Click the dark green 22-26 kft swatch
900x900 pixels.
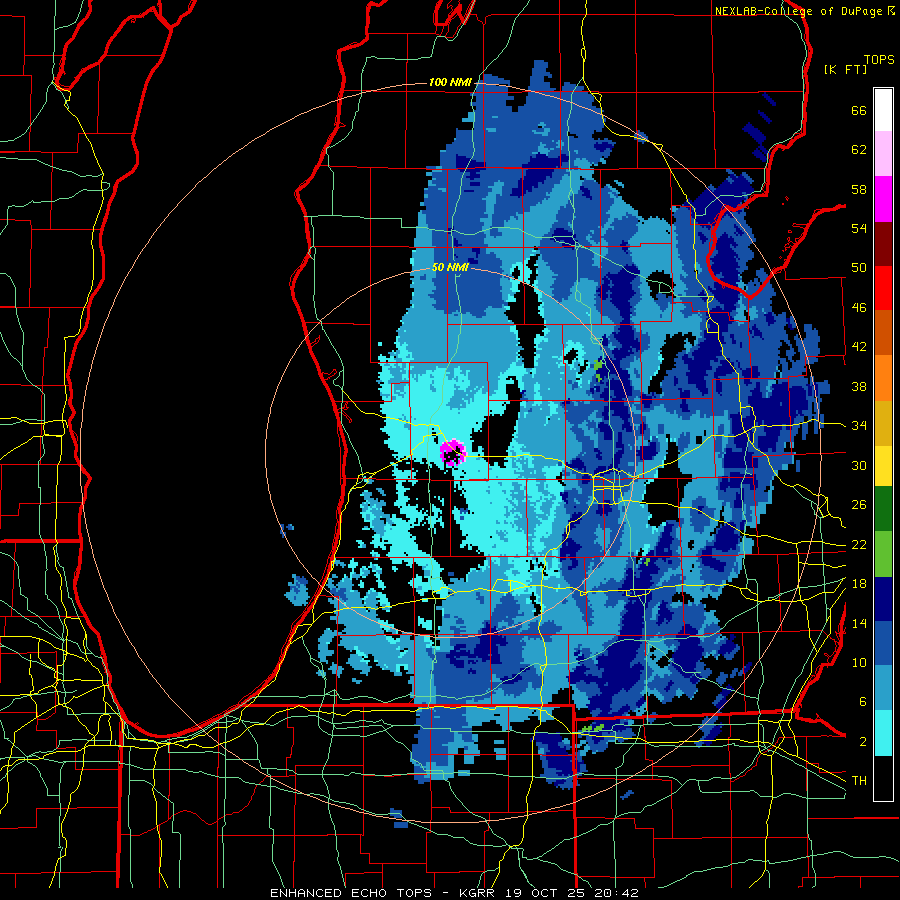click(x=883, y=509)
